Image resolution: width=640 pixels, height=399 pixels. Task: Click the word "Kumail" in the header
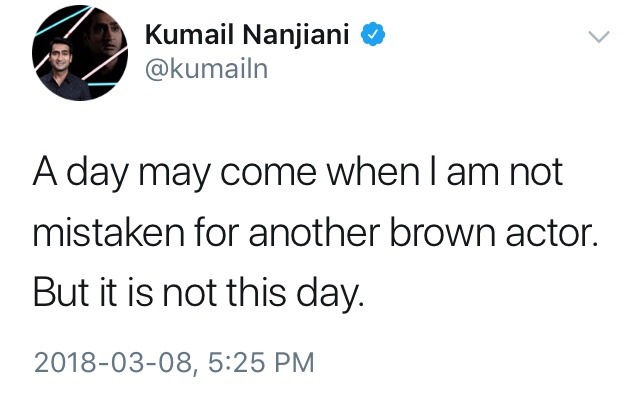(x=190, y=34)
